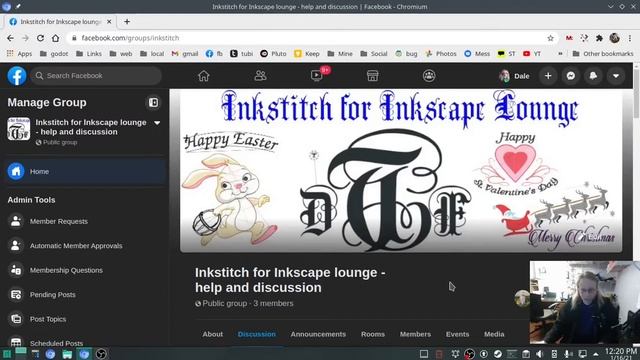Image resolution: width=640 pixels, height=360 pixels.
Task: Click the Member Requests icon
Action: [x=16, y=221]
